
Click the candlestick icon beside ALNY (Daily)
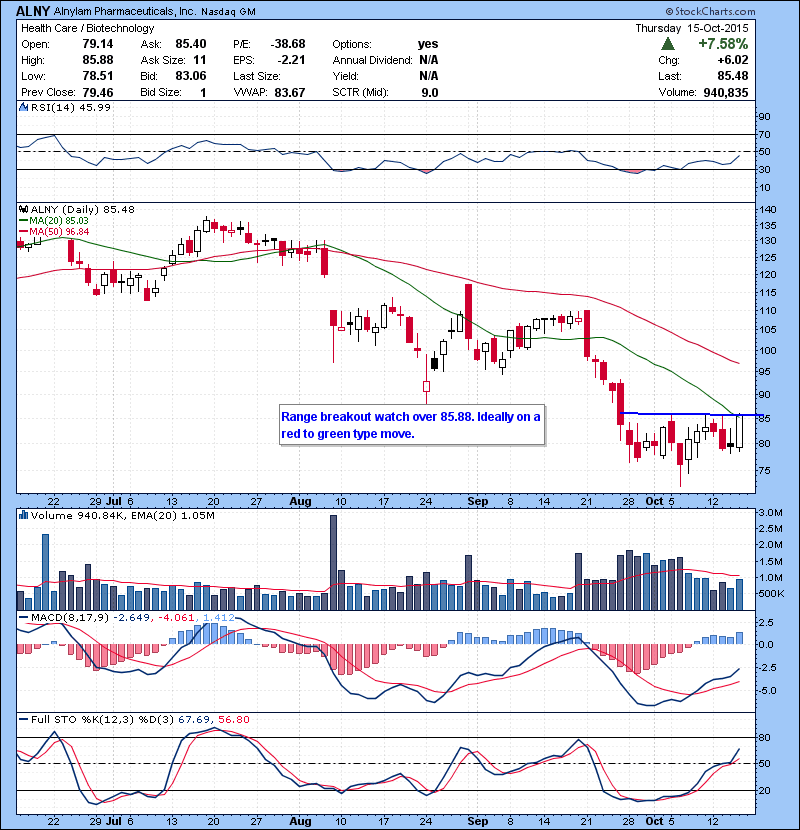pos(23,209)
